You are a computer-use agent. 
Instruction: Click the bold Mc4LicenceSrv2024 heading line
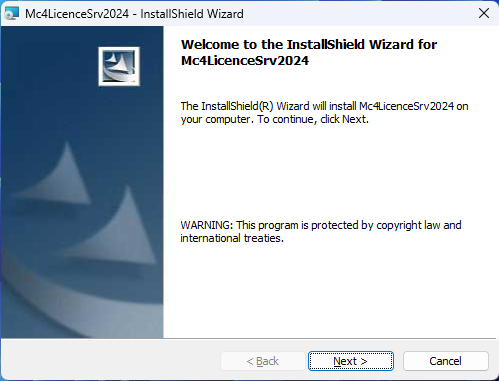245,61
